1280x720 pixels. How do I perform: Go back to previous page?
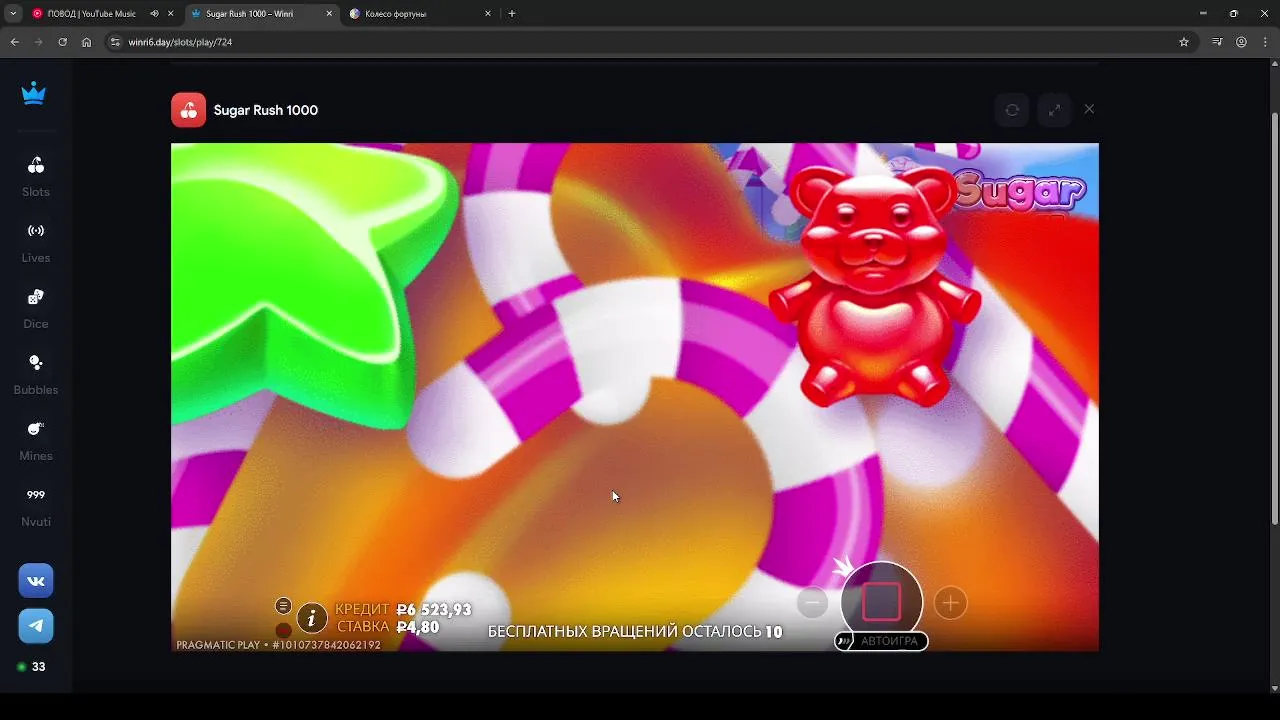coord(14,42)
